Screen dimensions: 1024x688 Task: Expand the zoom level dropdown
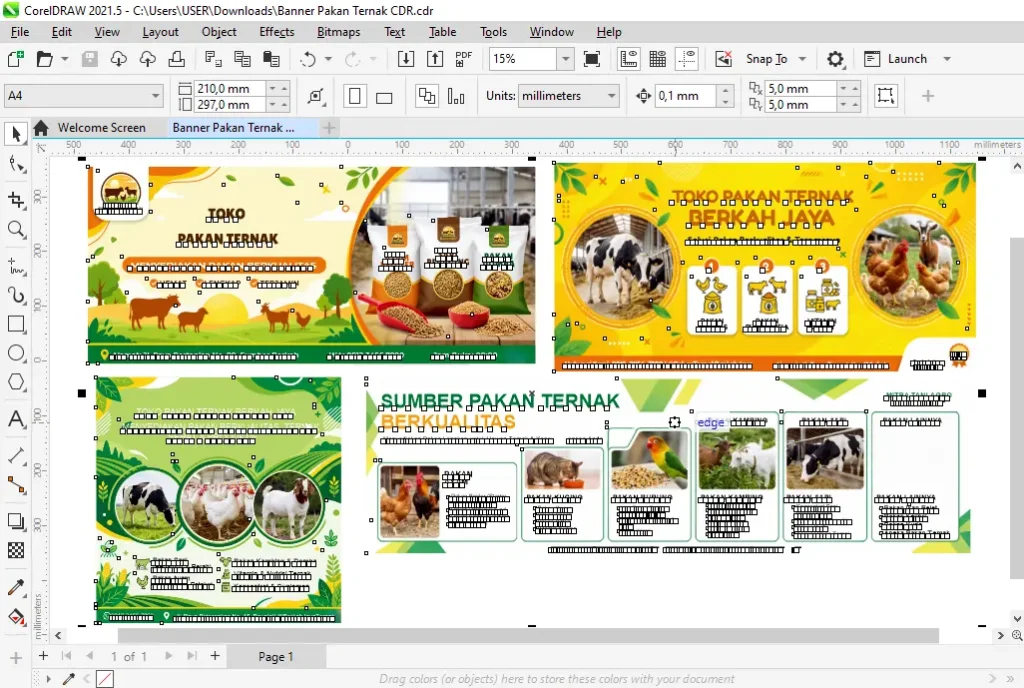[x=566, y=59]
